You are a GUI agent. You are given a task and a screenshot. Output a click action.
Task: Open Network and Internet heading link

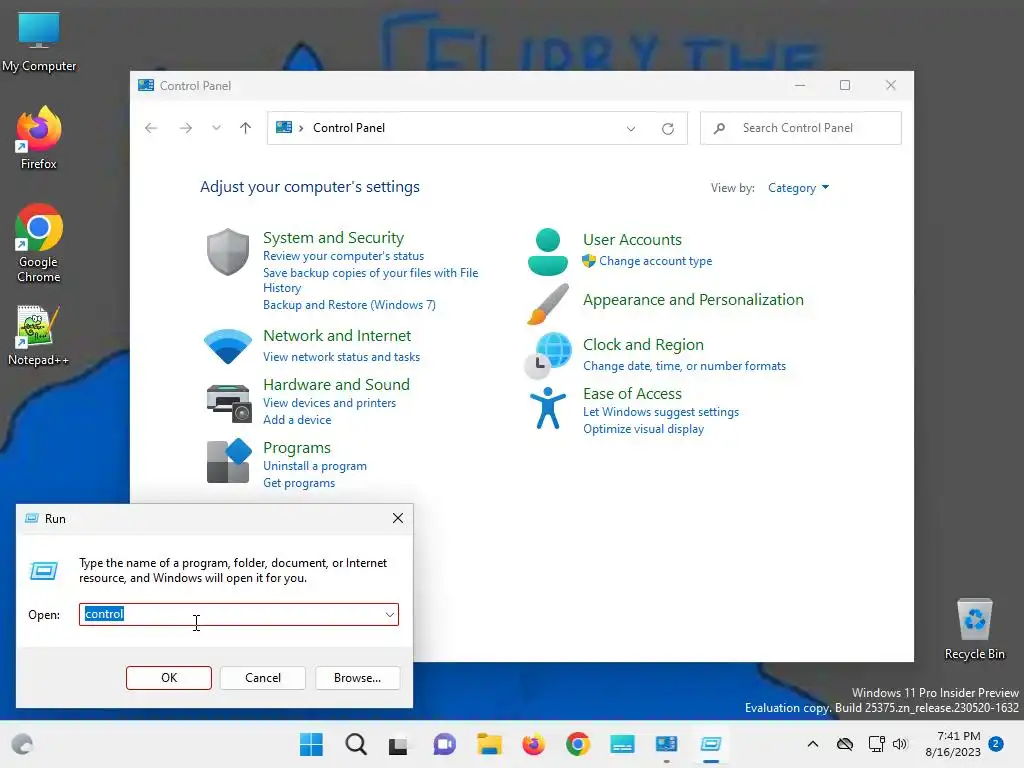[337, 336]
